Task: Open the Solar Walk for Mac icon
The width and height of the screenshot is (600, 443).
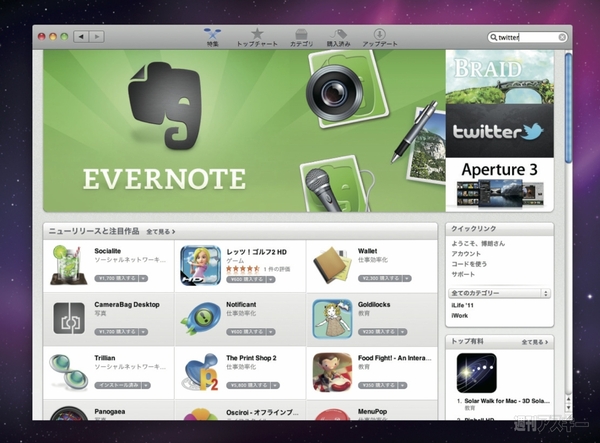Action: pyautogui.click(x=477, y=373)
